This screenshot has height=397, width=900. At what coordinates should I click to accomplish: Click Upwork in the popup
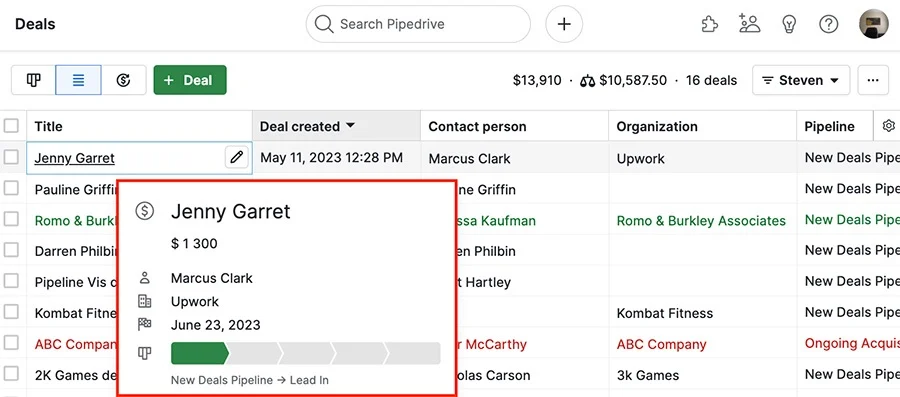[x=195, y=302]
